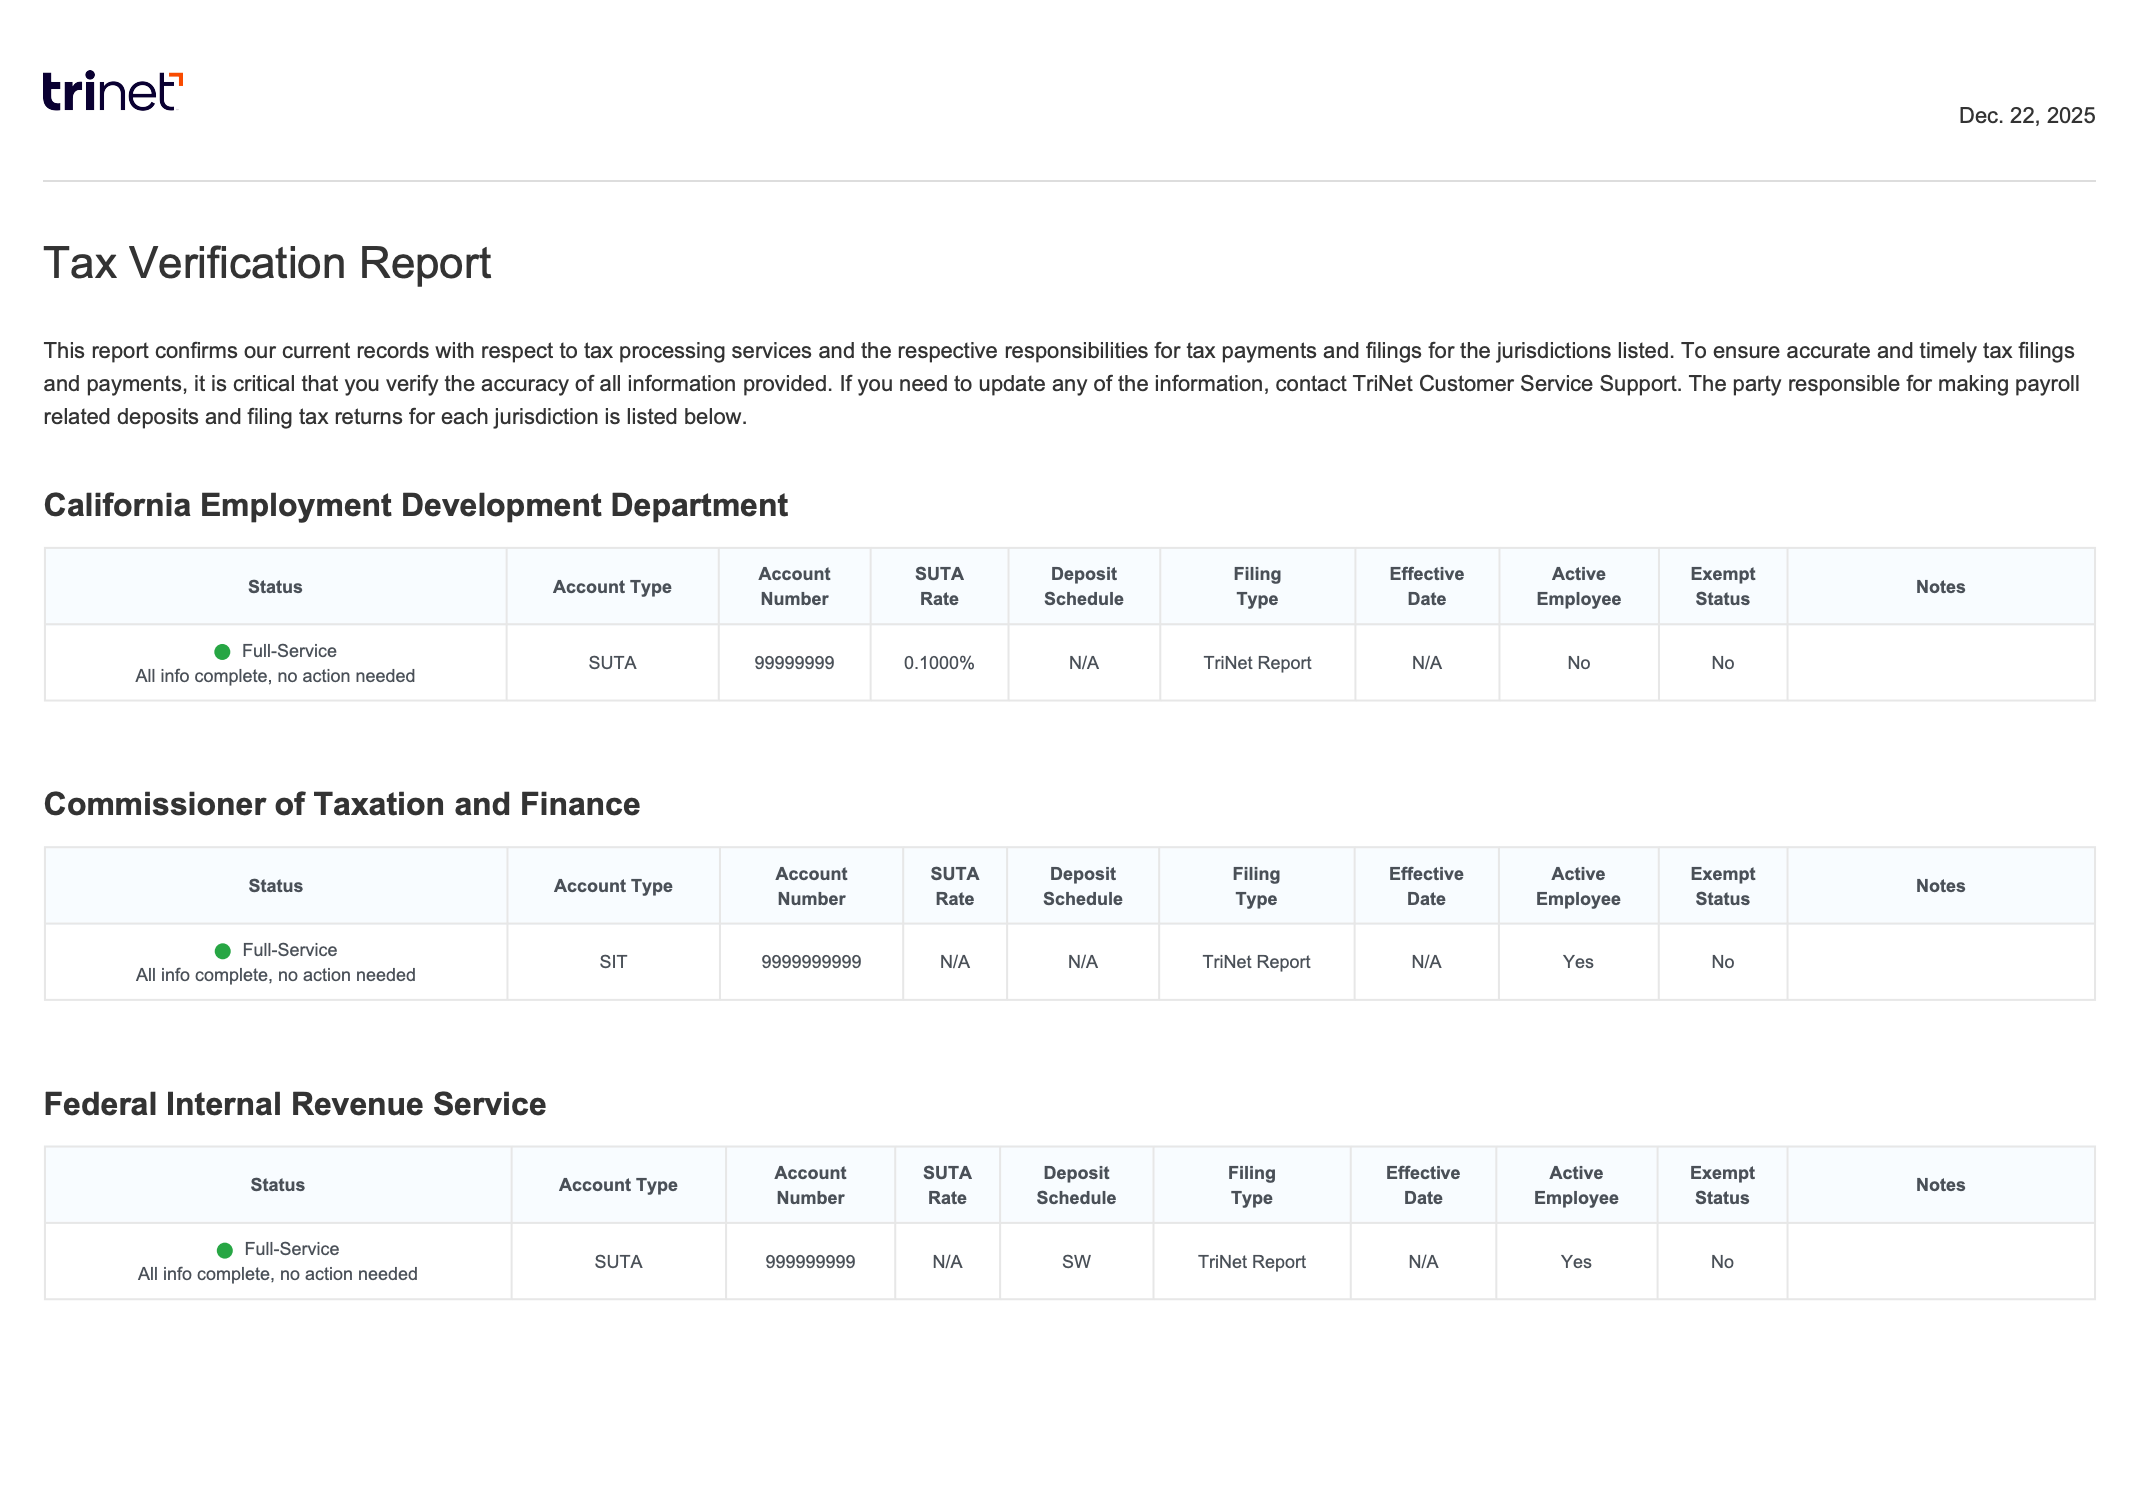Screen dimensions: 2142x1490
Task: Toggle Active Employee 'Yes' in Commissioner of Taxation row
Action: coord(1578,961)
